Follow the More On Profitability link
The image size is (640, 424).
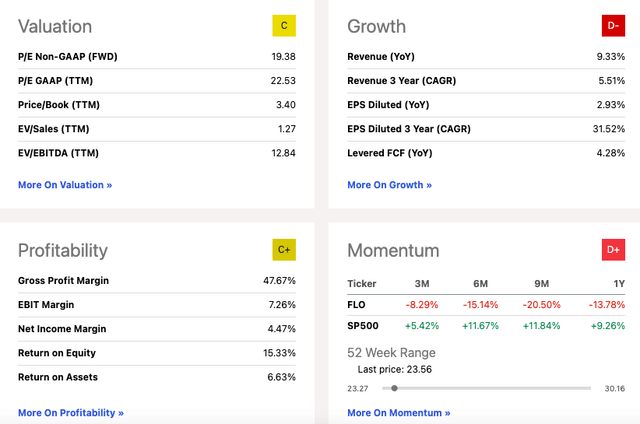(x=71, y=412)
